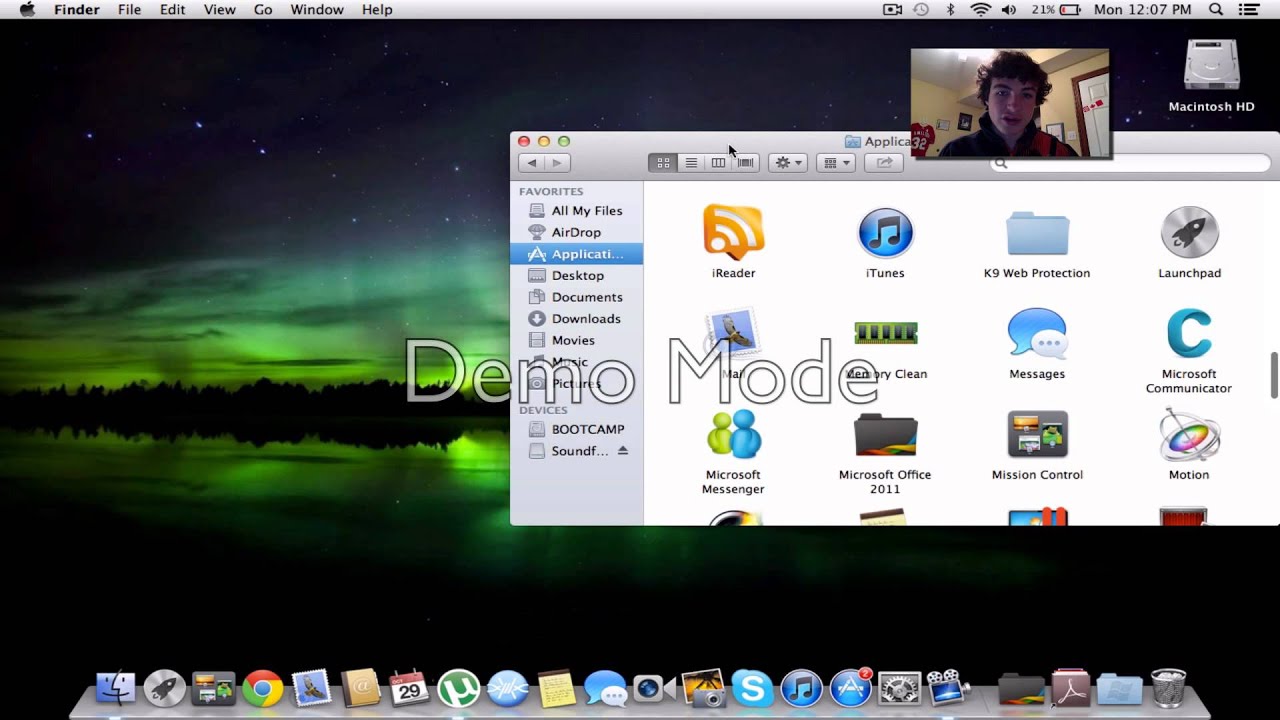Open the Motion application
This screenshot has width=1280, height=720.
click(x=1188, y=434)
